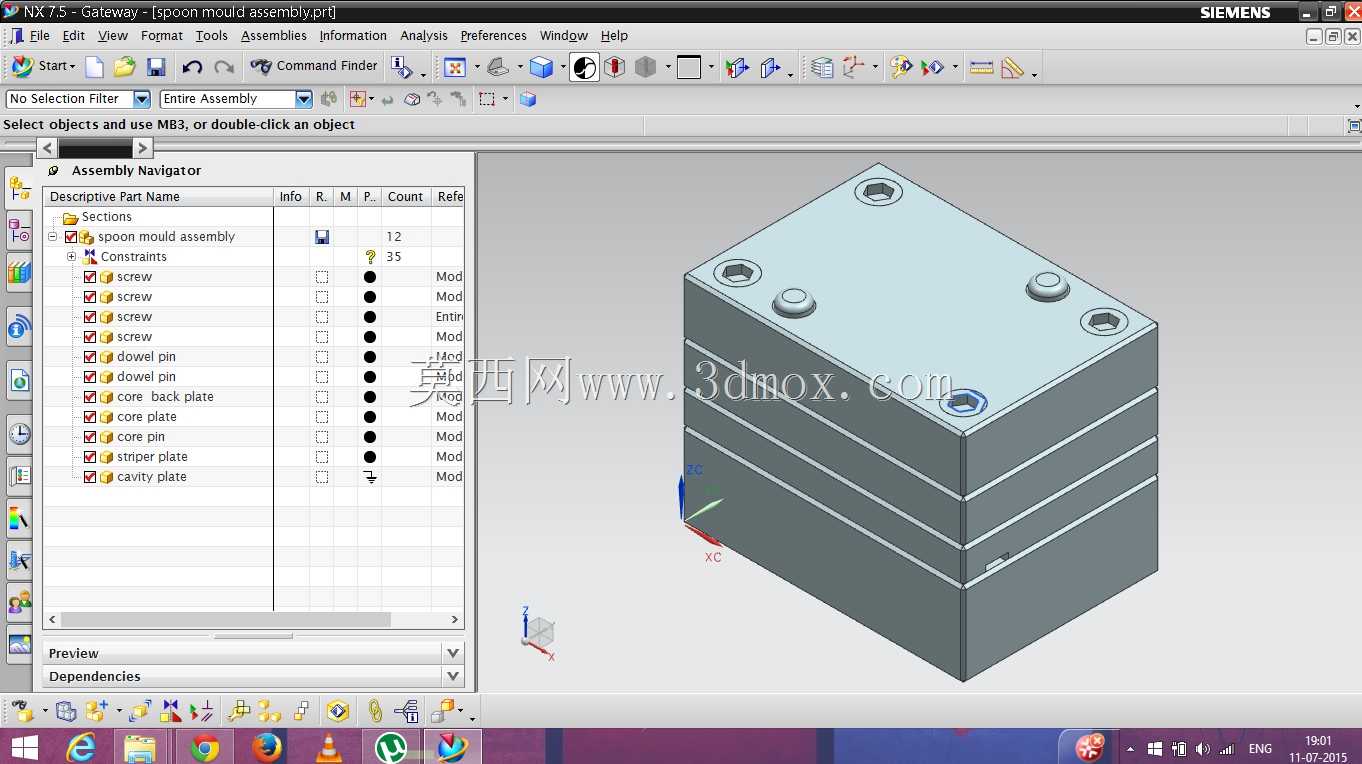Click the Count column header
This screenshot has height=764, width=1362.
[406, 197]
